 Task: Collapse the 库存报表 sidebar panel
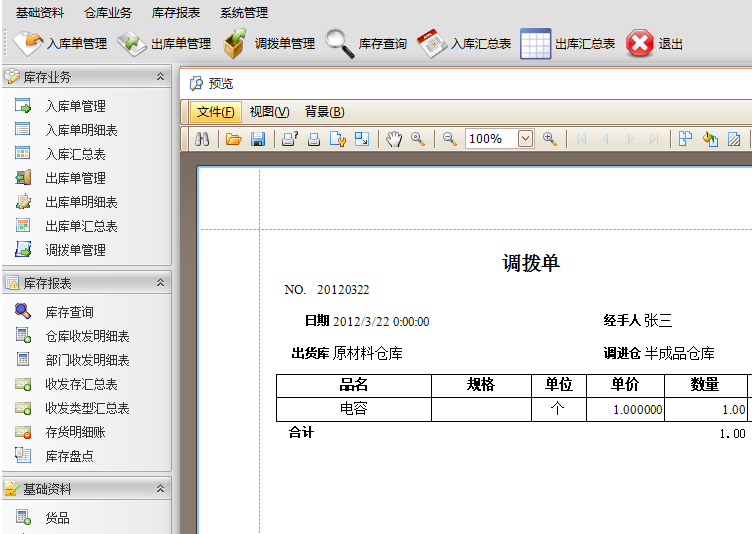160,283
